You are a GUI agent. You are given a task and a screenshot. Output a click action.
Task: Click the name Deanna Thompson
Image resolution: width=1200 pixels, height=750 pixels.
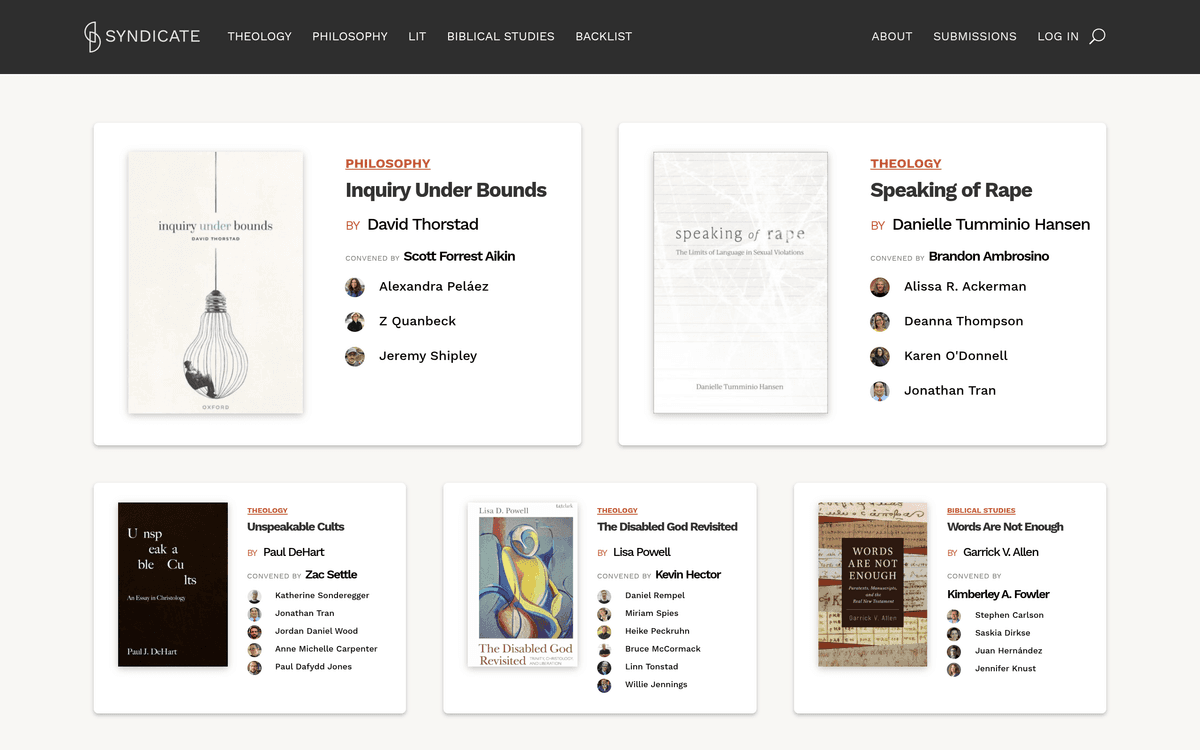963,322
